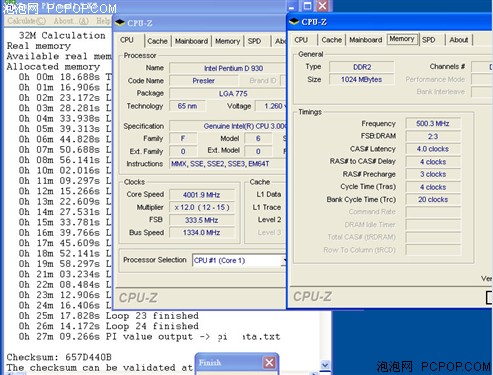The height and width of the screenshot is (375, 493).
Task: Click the Core Speed value 4001.9 MHz
Action: 201,195
